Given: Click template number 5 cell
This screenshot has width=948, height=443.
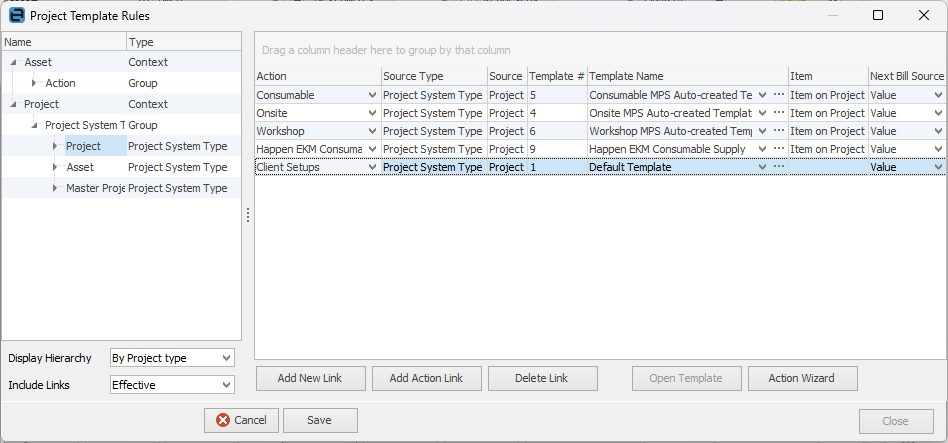Looking at the screenshot, I should (x=557, y=95).
